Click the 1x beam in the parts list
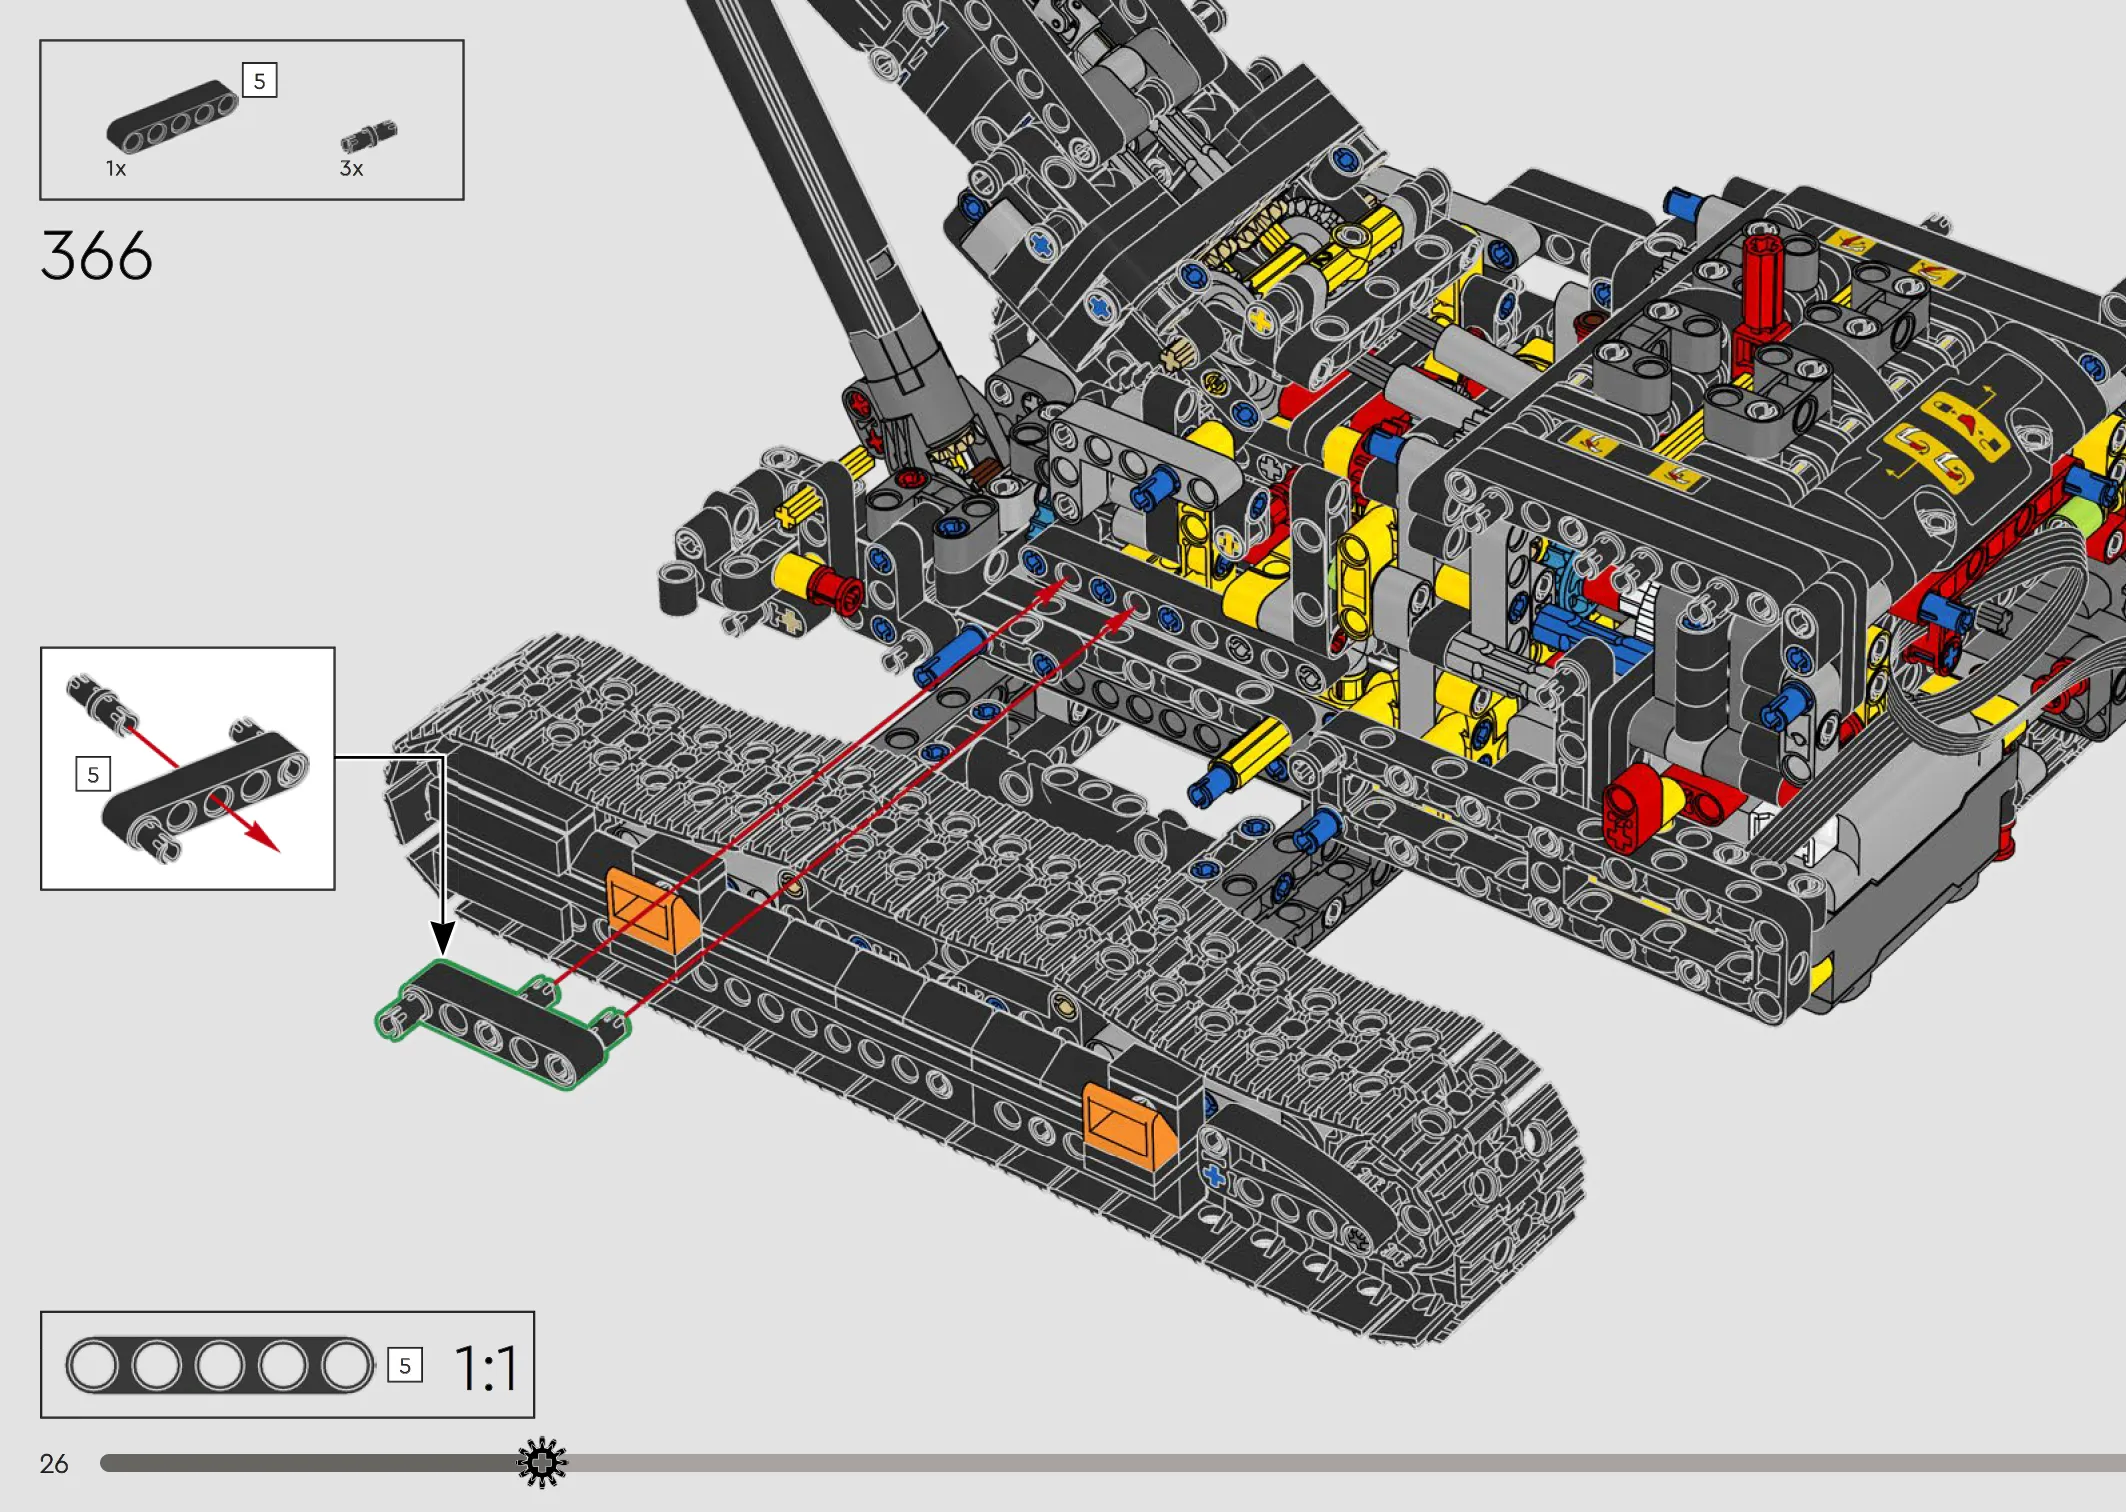This screenshot has height=1512, width=2126. 173,115
